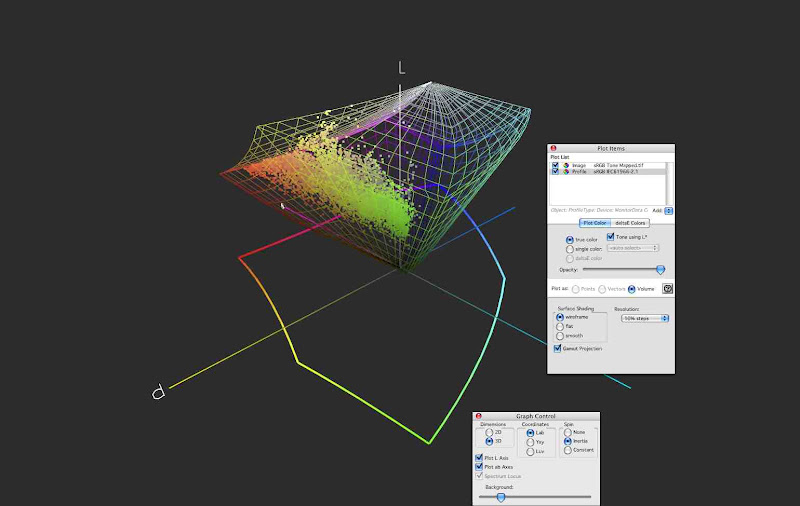The height and width of the screenshot is (506, 800).
Task: Click the Graph Control panel title bar
Action: pyautogui.click(x=536, y=416)
